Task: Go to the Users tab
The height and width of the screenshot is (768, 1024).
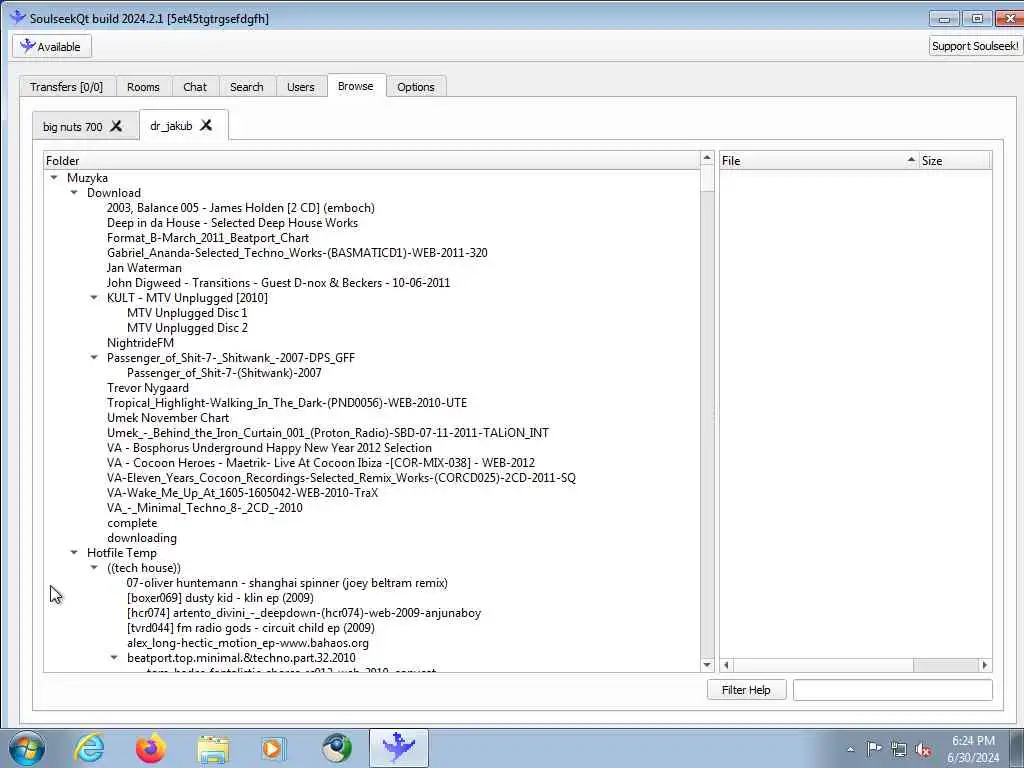Action: (300, 87)
